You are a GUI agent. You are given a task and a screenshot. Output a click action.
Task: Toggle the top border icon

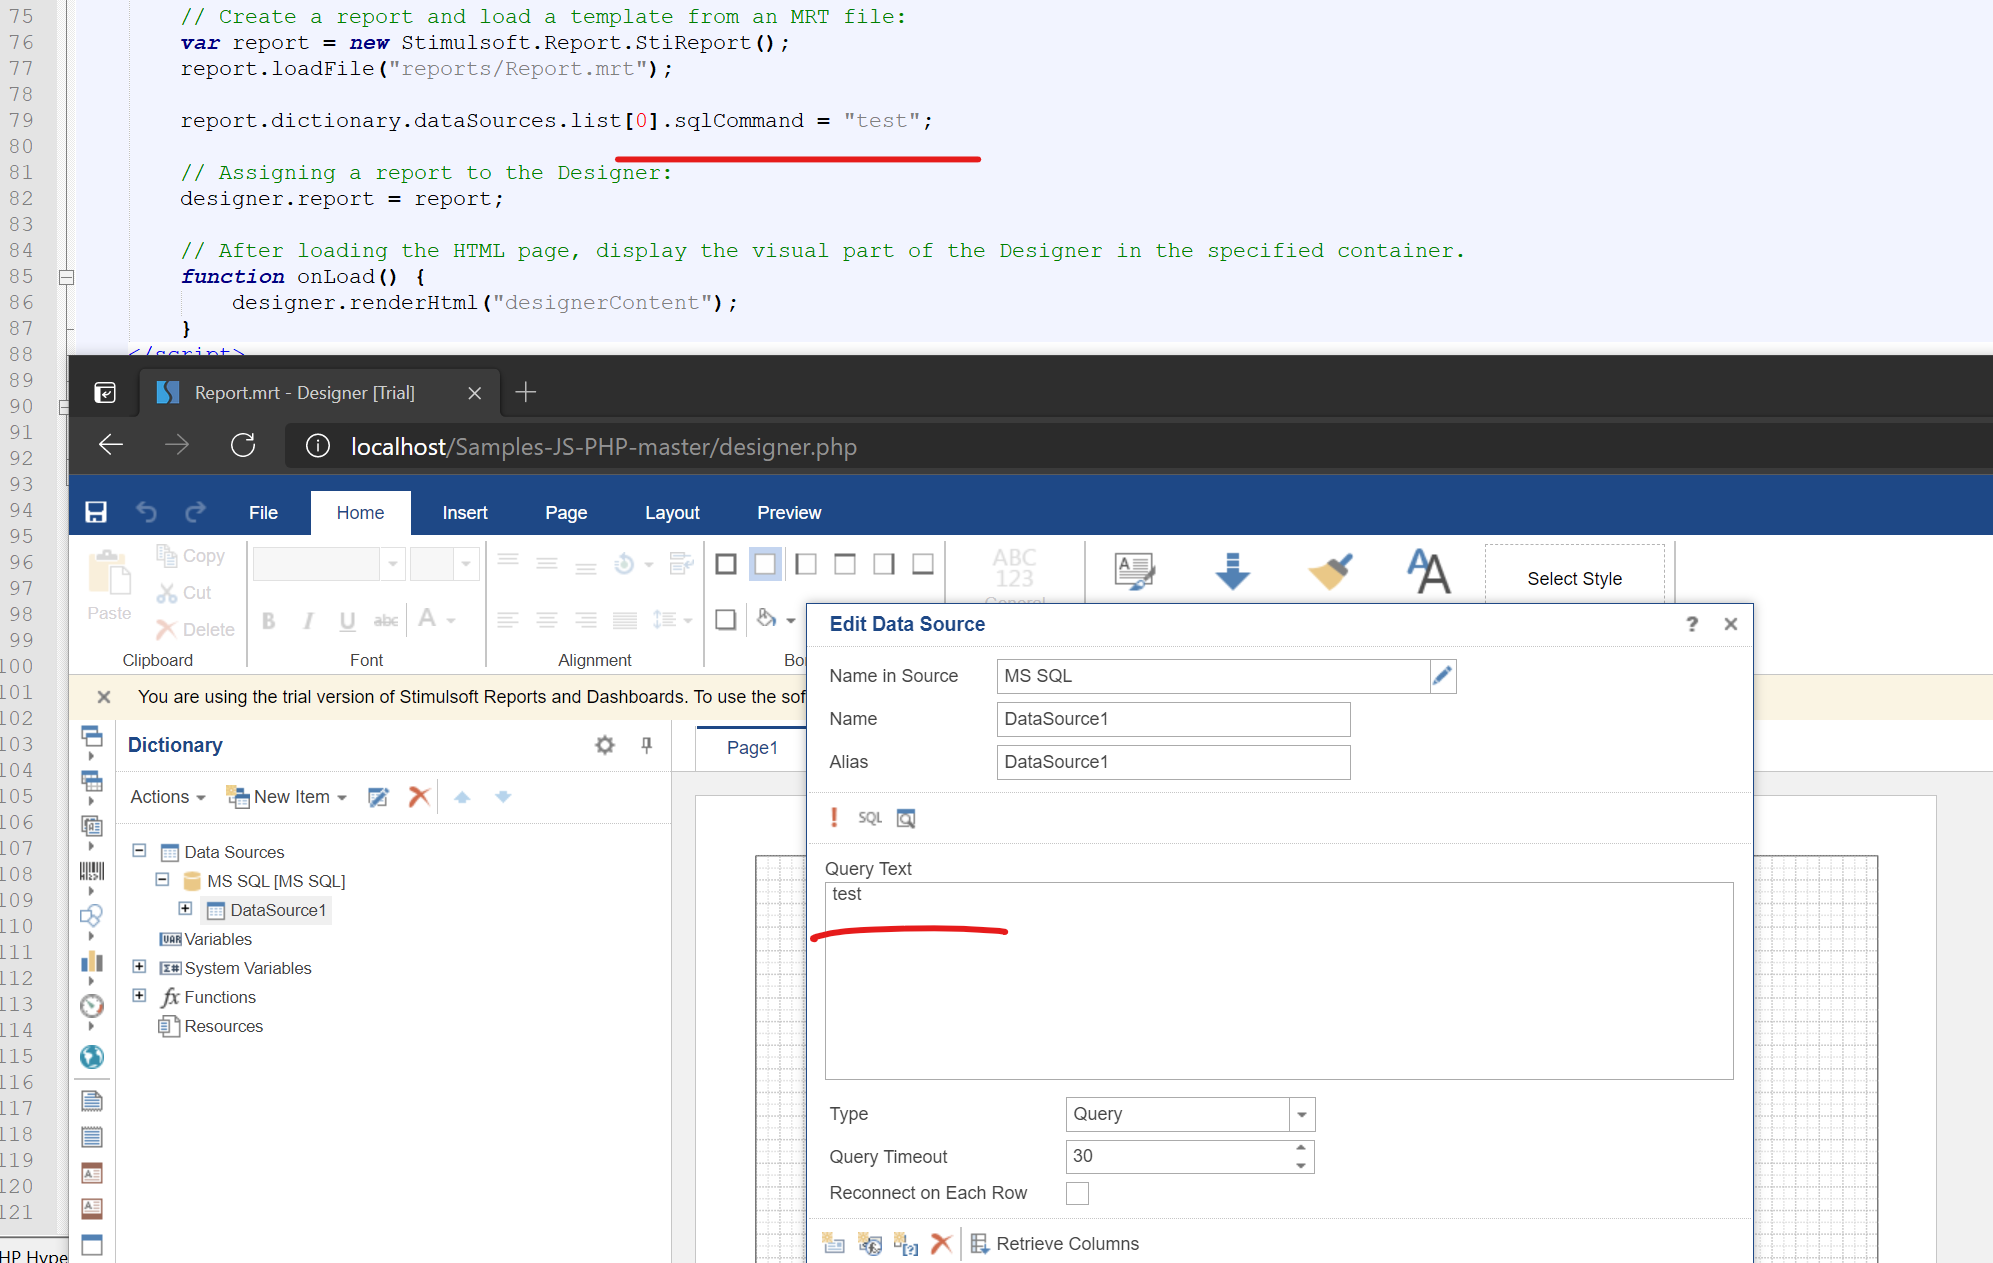845,565
